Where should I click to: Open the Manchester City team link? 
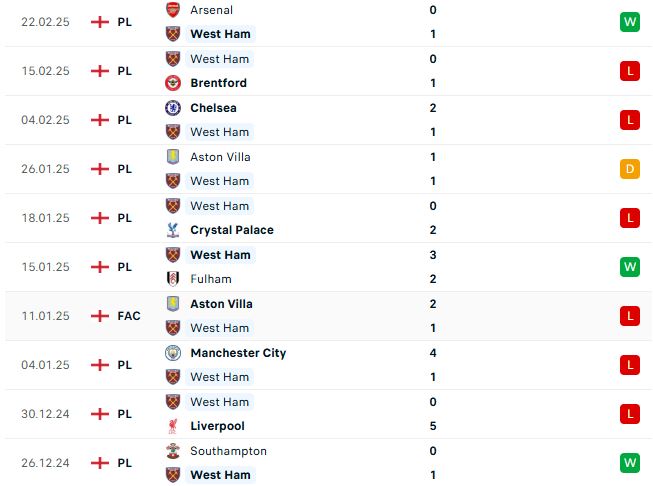(238, 353)
